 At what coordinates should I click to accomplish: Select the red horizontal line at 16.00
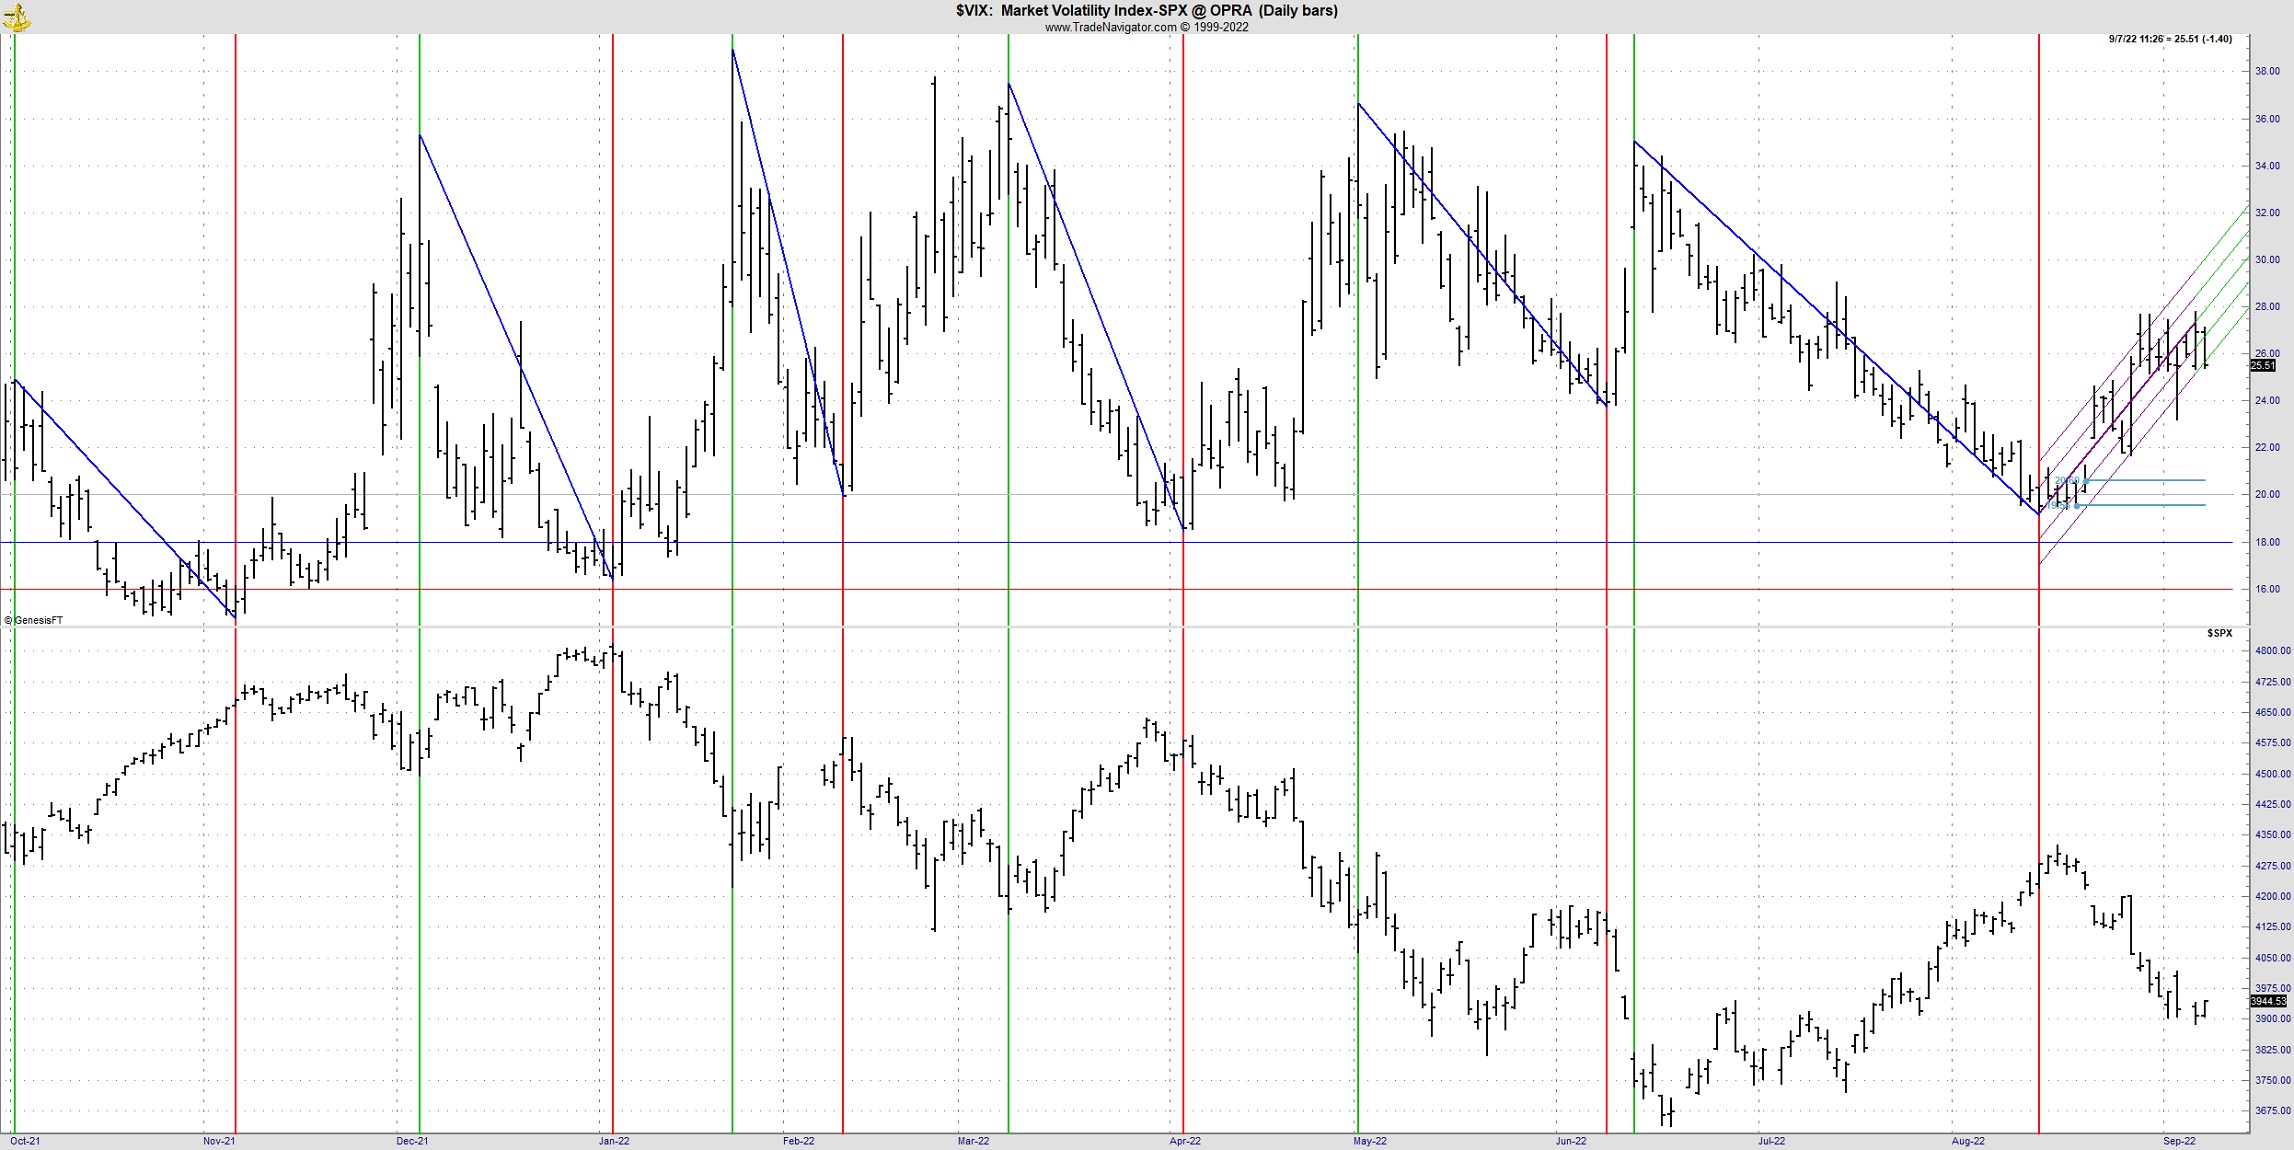pos(1116,589)
